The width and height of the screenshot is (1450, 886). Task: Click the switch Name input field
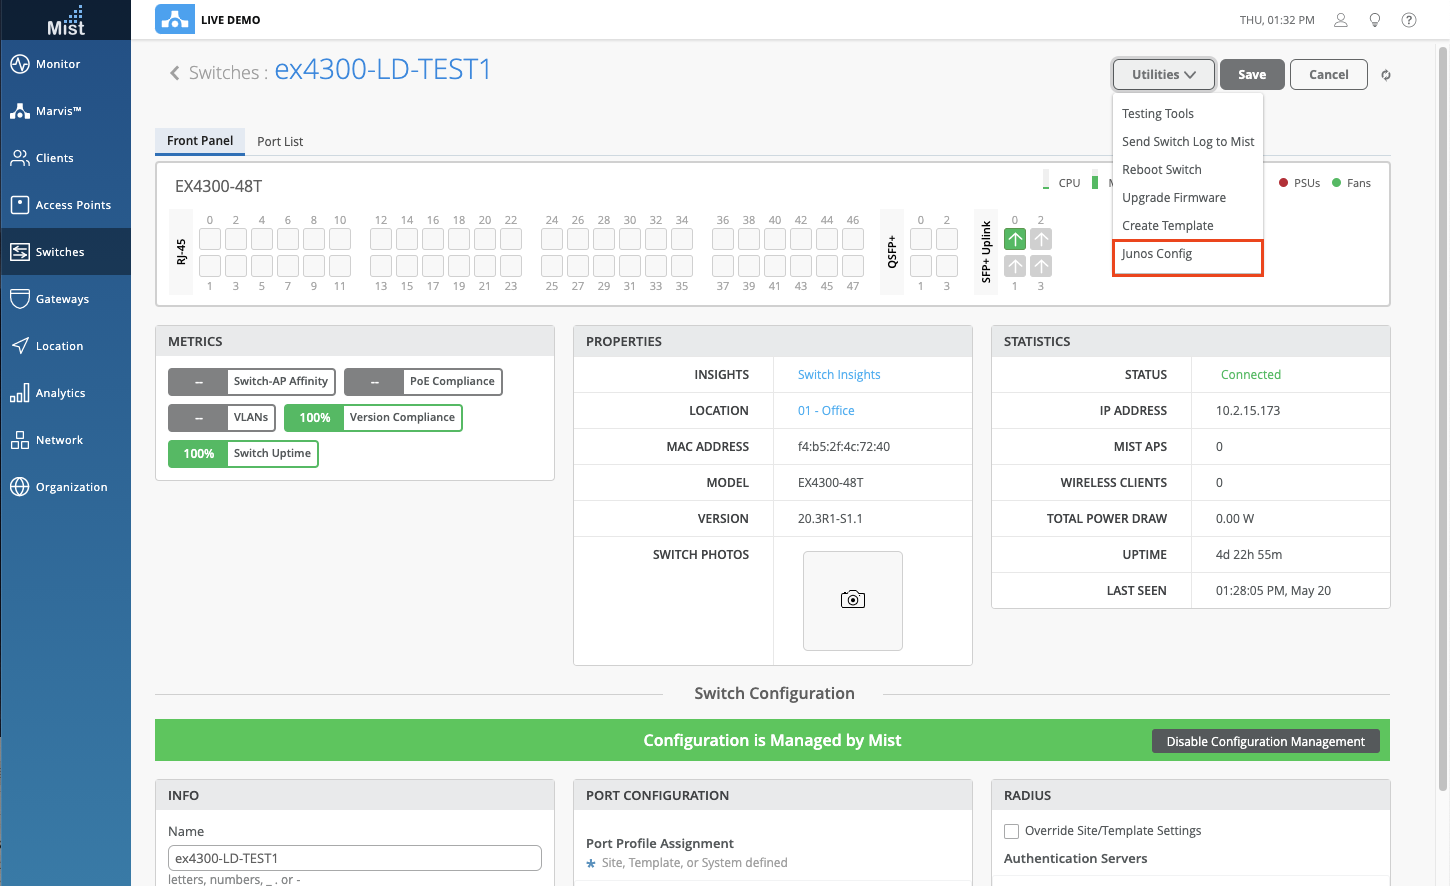click(355, 858)
